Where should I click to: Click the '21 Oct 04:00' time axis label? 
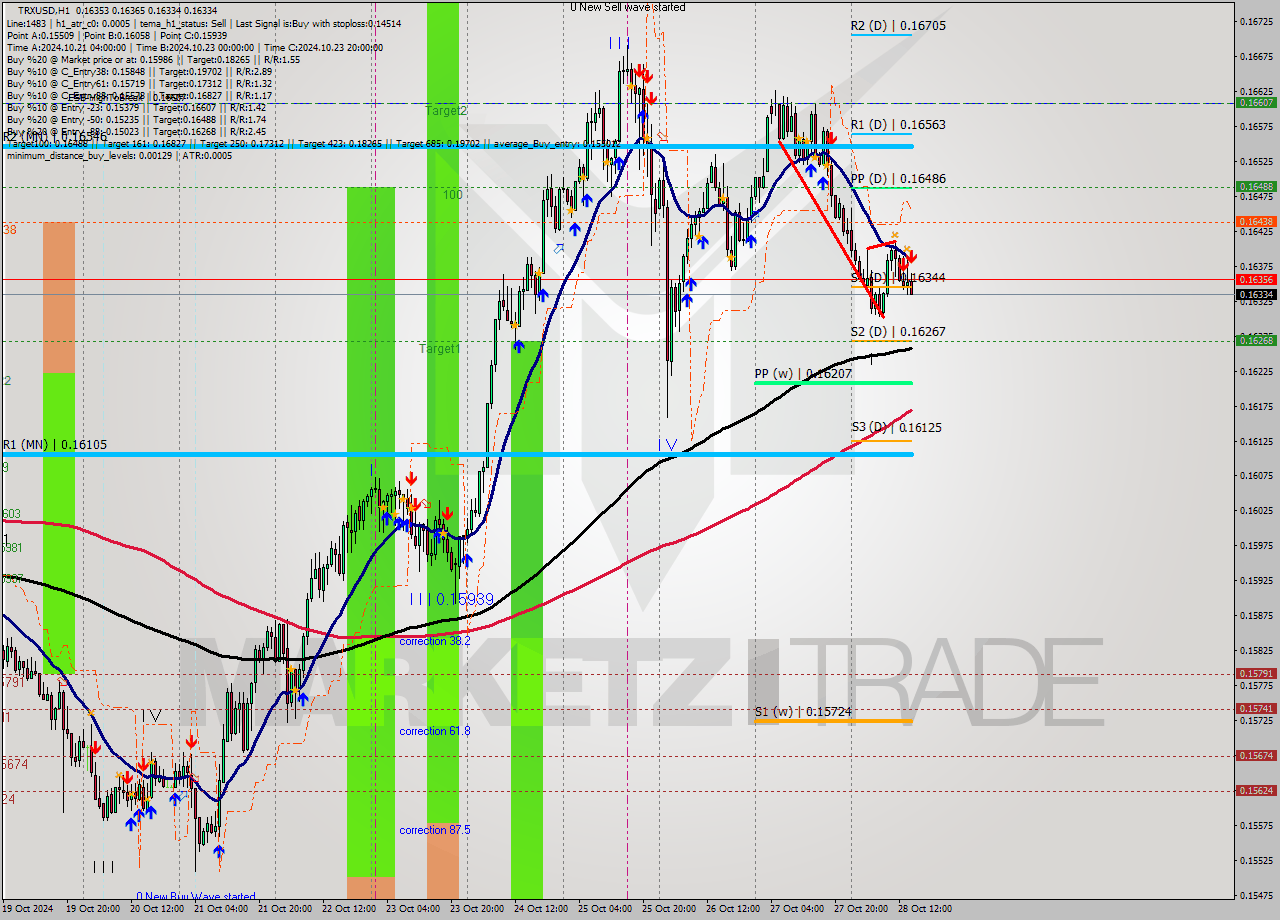[x=221, y=909]
